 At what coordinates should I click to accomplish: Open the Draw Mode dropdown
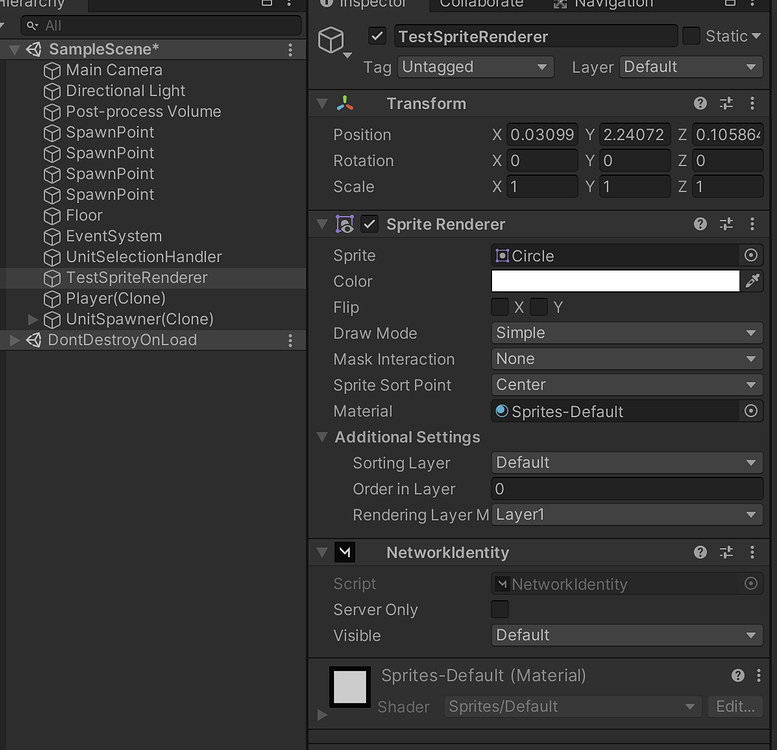pos(627,333)
